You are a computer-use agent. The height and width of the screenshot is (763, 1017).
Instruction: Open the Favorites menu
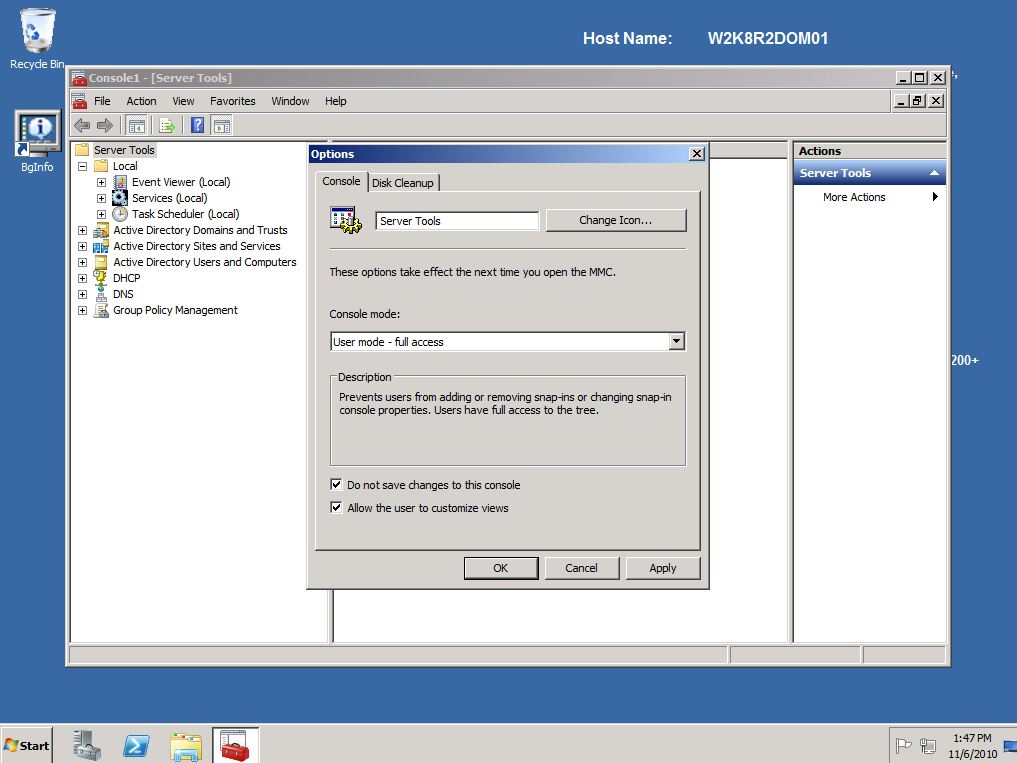pos(232,101)
